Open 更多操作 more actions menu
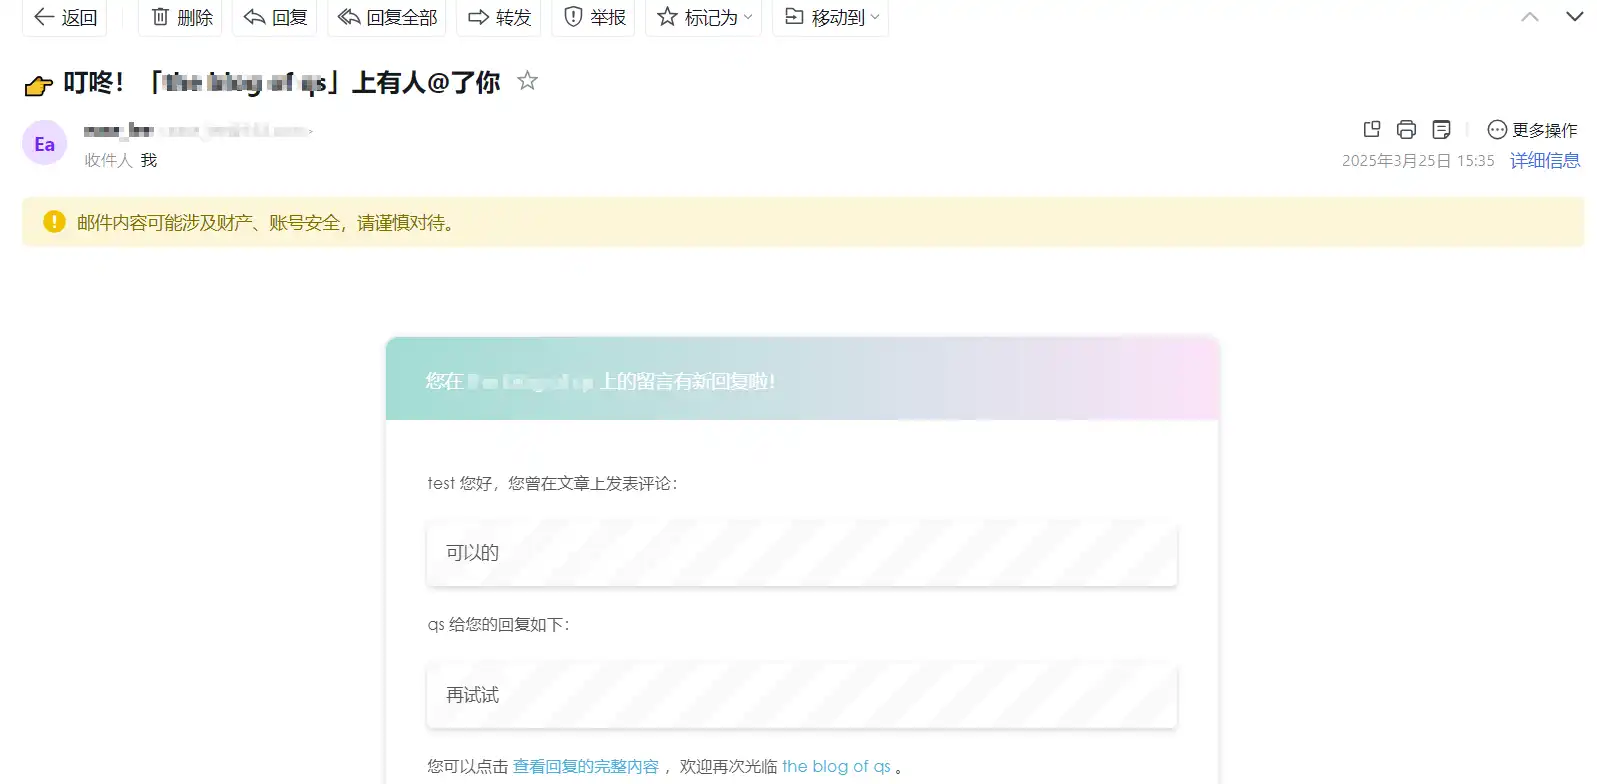The image size is (1597, 784). pos(1532,130)
